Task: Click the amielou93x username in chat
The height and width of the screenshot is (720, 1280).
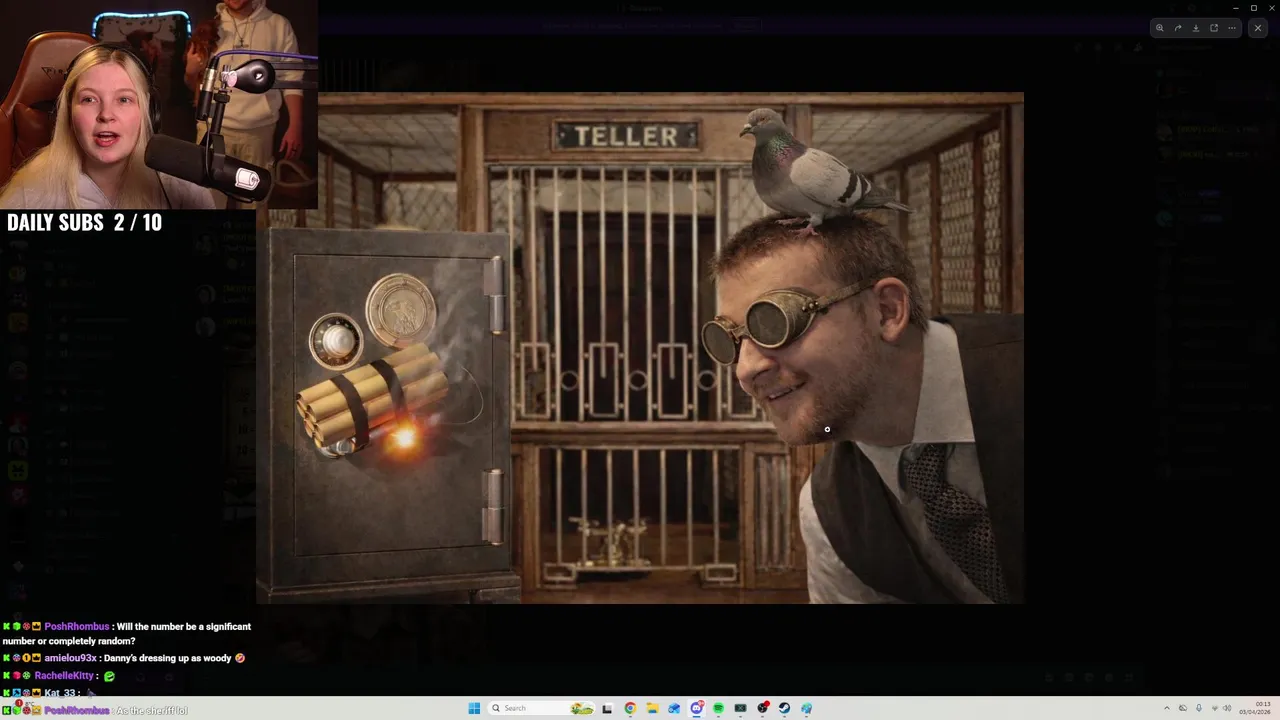Action: coord(70,658)
